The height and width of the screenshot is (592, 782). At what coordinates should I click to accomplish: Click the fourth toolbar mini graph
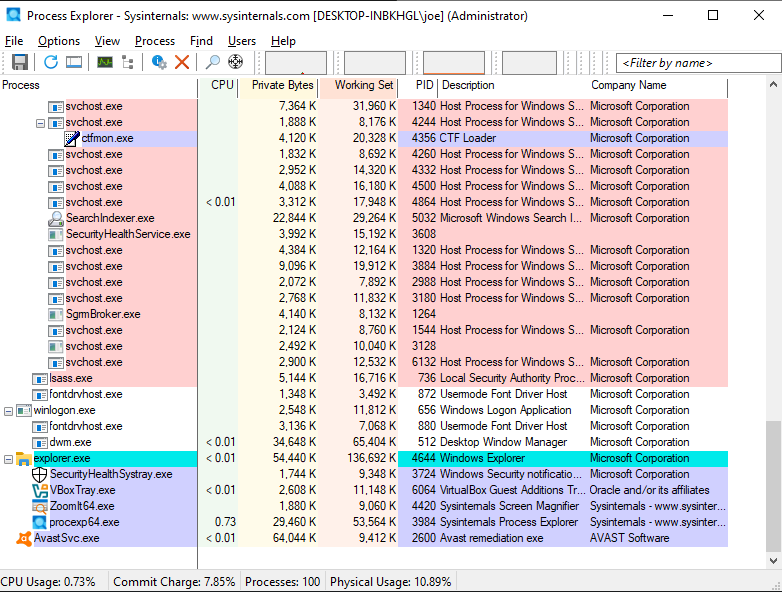coord(529,63)
